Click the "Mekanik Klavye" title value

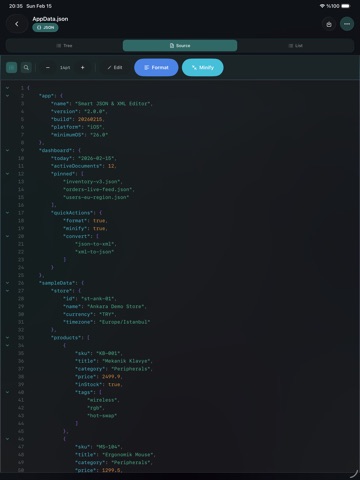click(x=127, y=361)
